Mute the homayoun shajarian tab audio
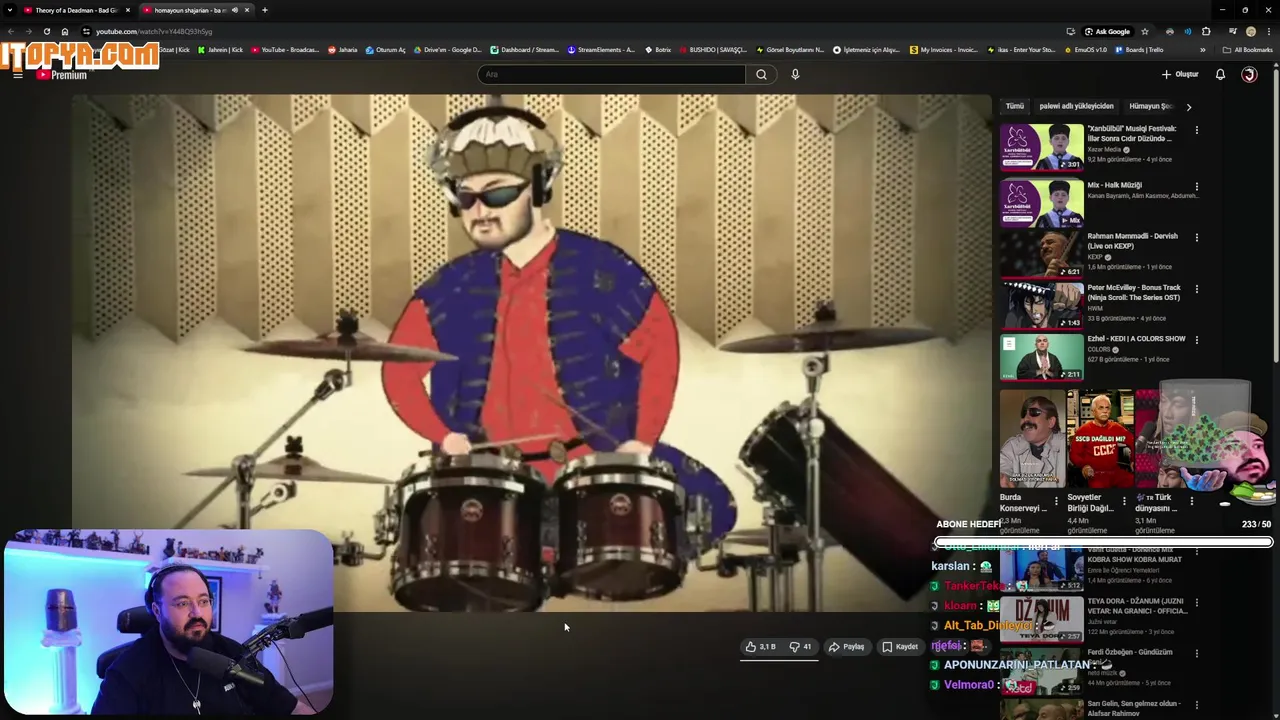The width and height of the screenshot is (1280, 720). [235, 10]
